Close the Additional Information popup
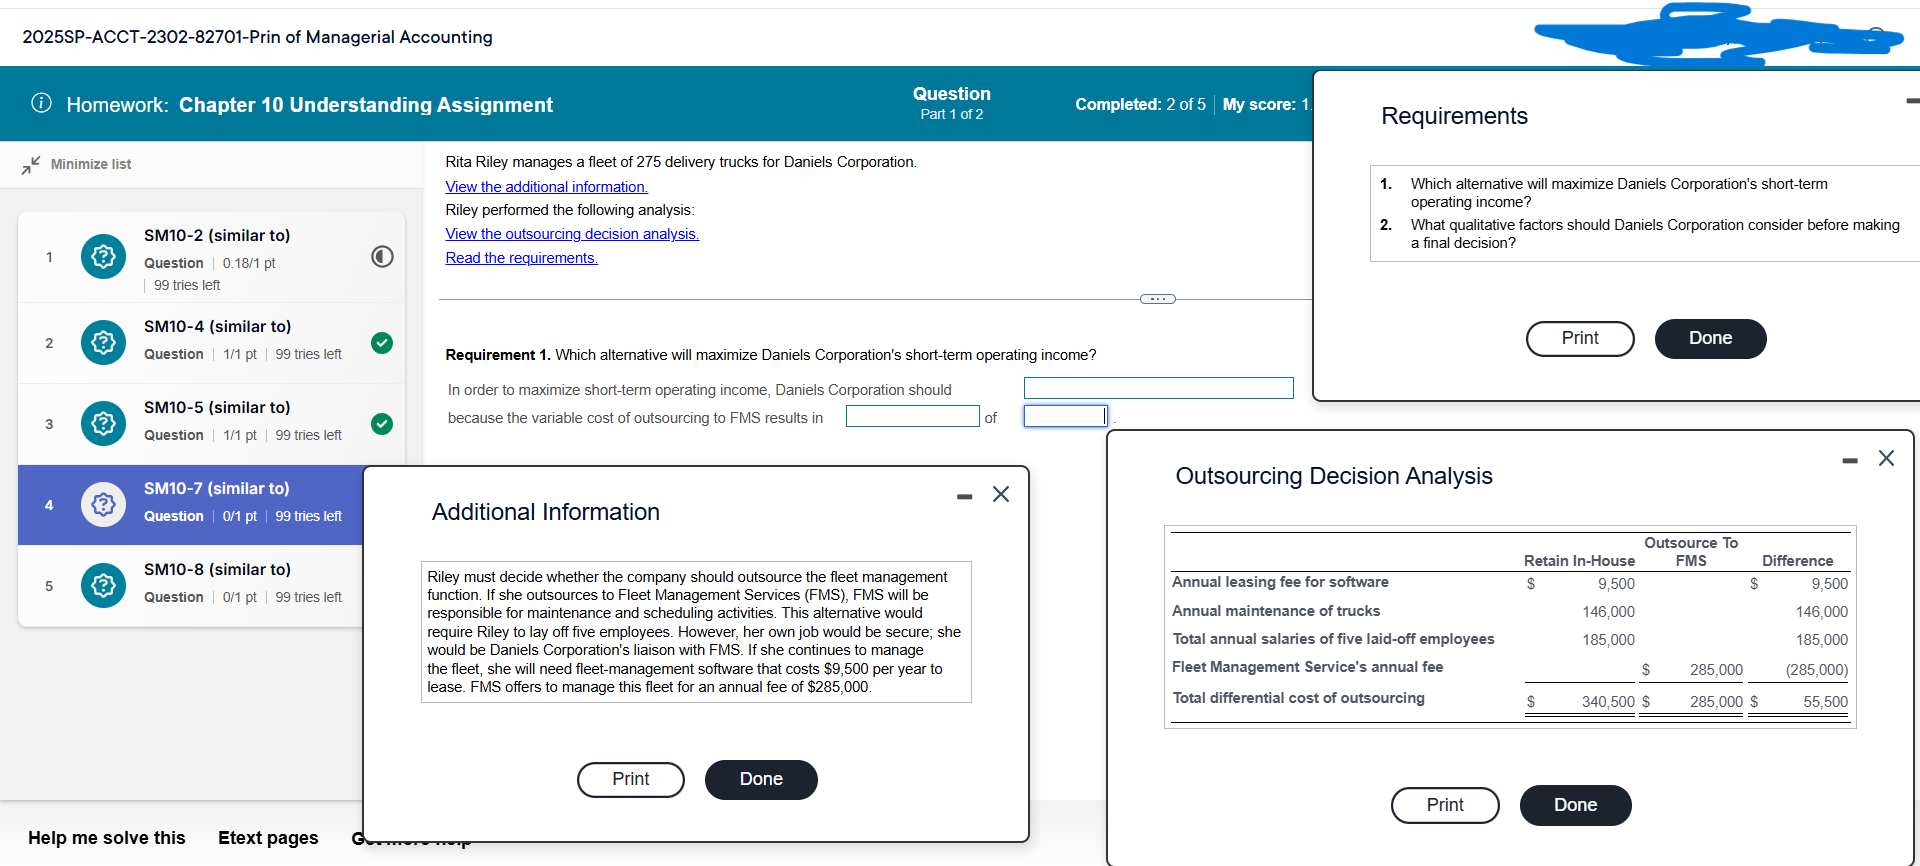 coord(1001,494)
